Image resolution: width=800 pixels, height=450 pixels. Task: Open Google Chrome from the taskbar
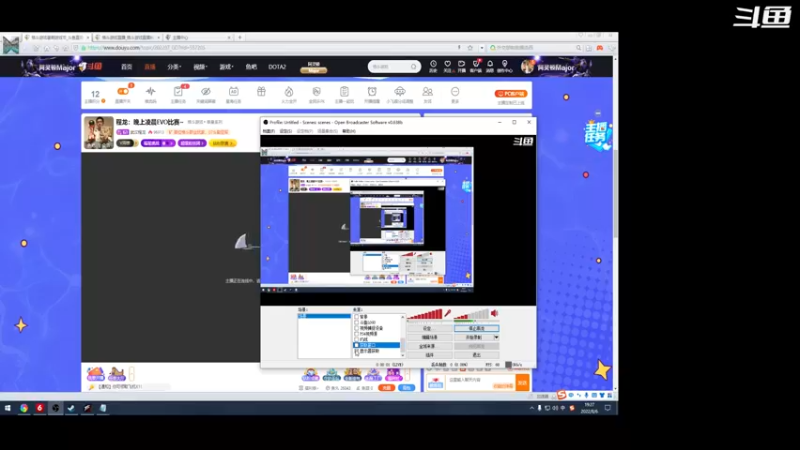point(24,408)
